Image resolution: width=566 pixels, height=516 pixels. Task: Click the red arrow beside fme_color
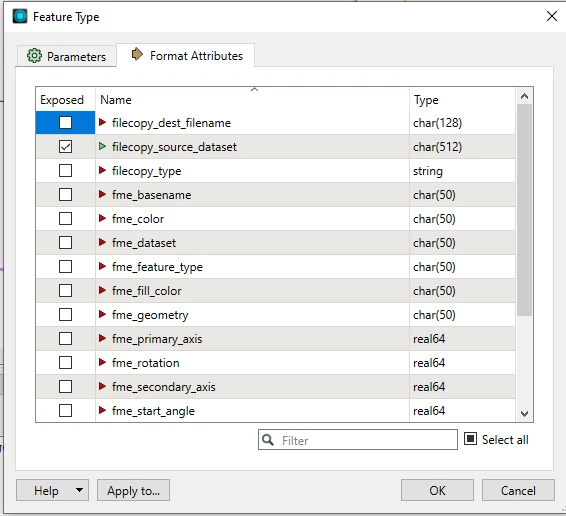pyautogui.click(x=102, y=218)
